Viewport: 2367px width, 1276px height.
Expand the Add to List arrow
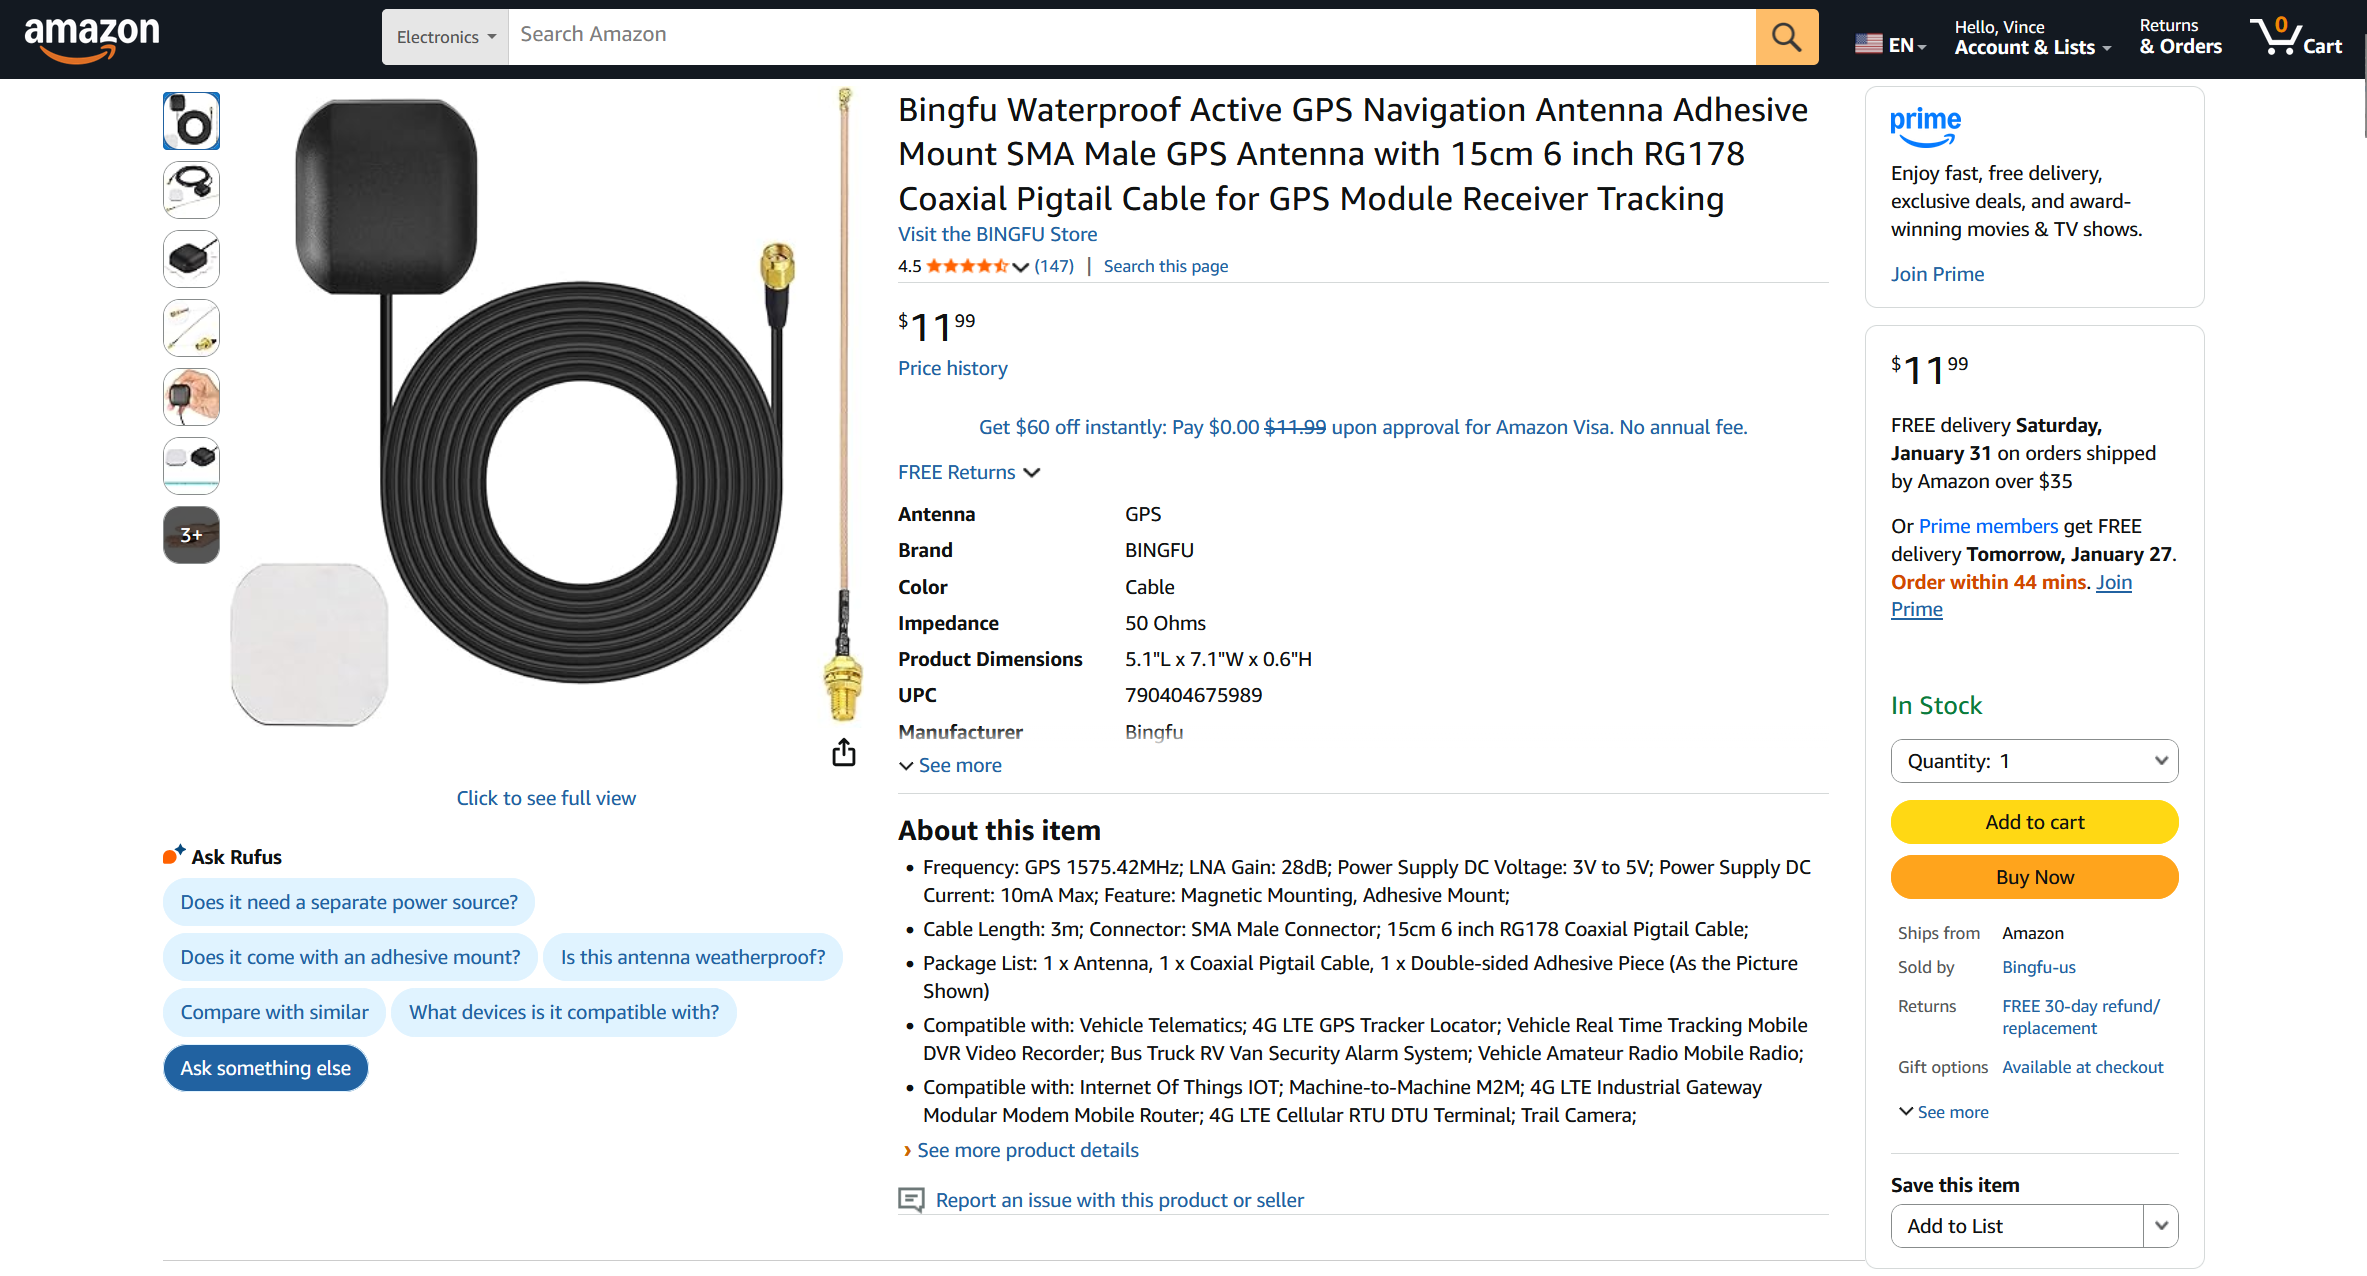(x=2160, y=1226)
